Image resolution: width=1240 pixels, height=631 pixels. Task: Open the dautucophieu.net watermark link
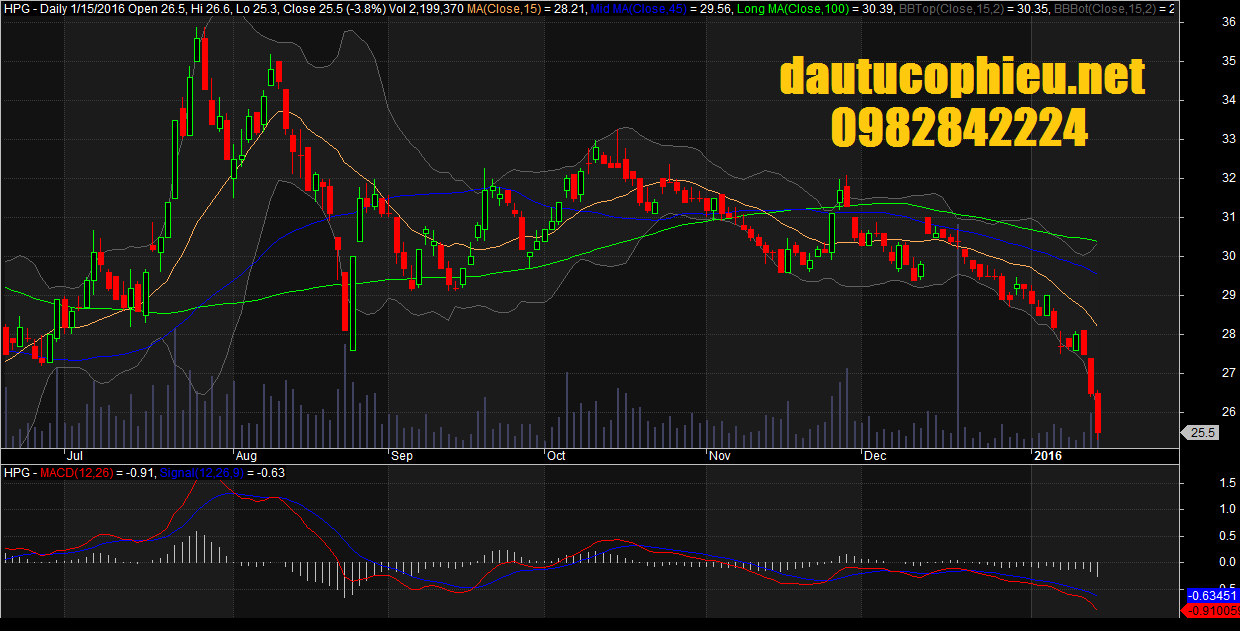pos(962,77)
